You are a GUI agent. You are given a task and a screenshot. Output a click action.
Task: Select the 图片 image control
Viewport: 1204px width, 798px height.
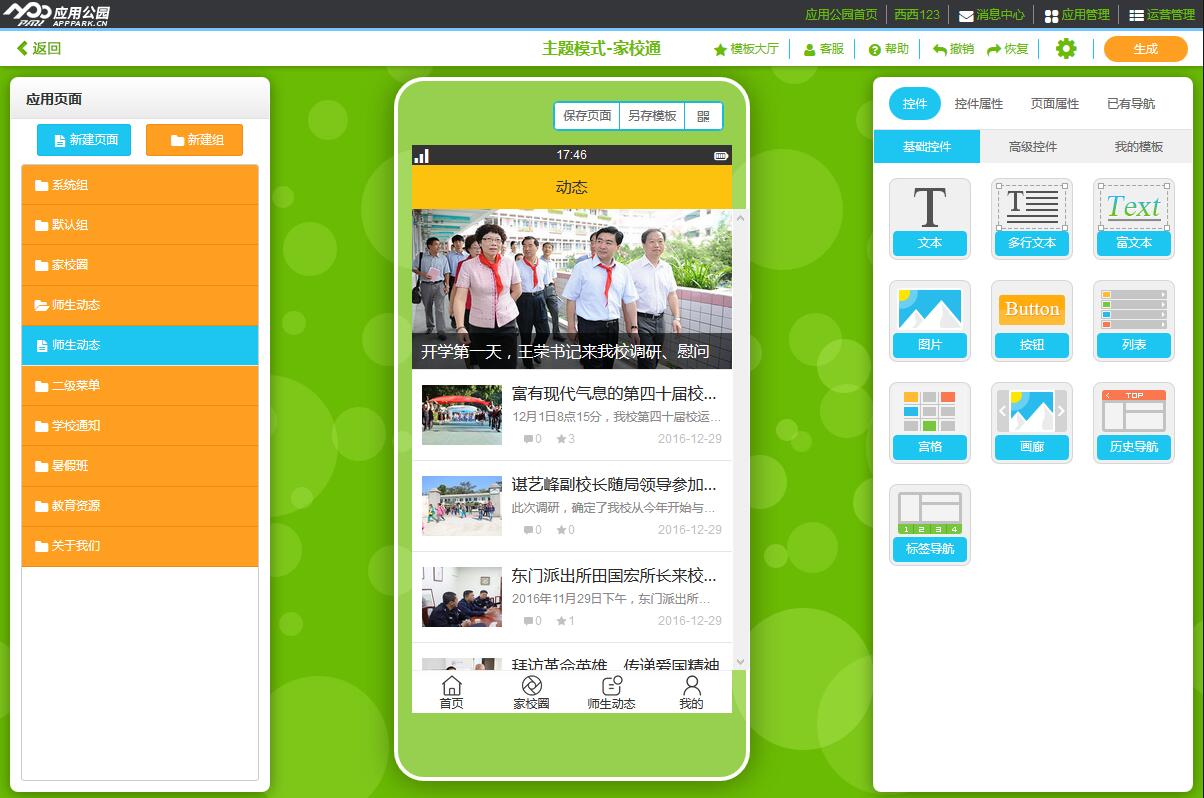[929, 320]
